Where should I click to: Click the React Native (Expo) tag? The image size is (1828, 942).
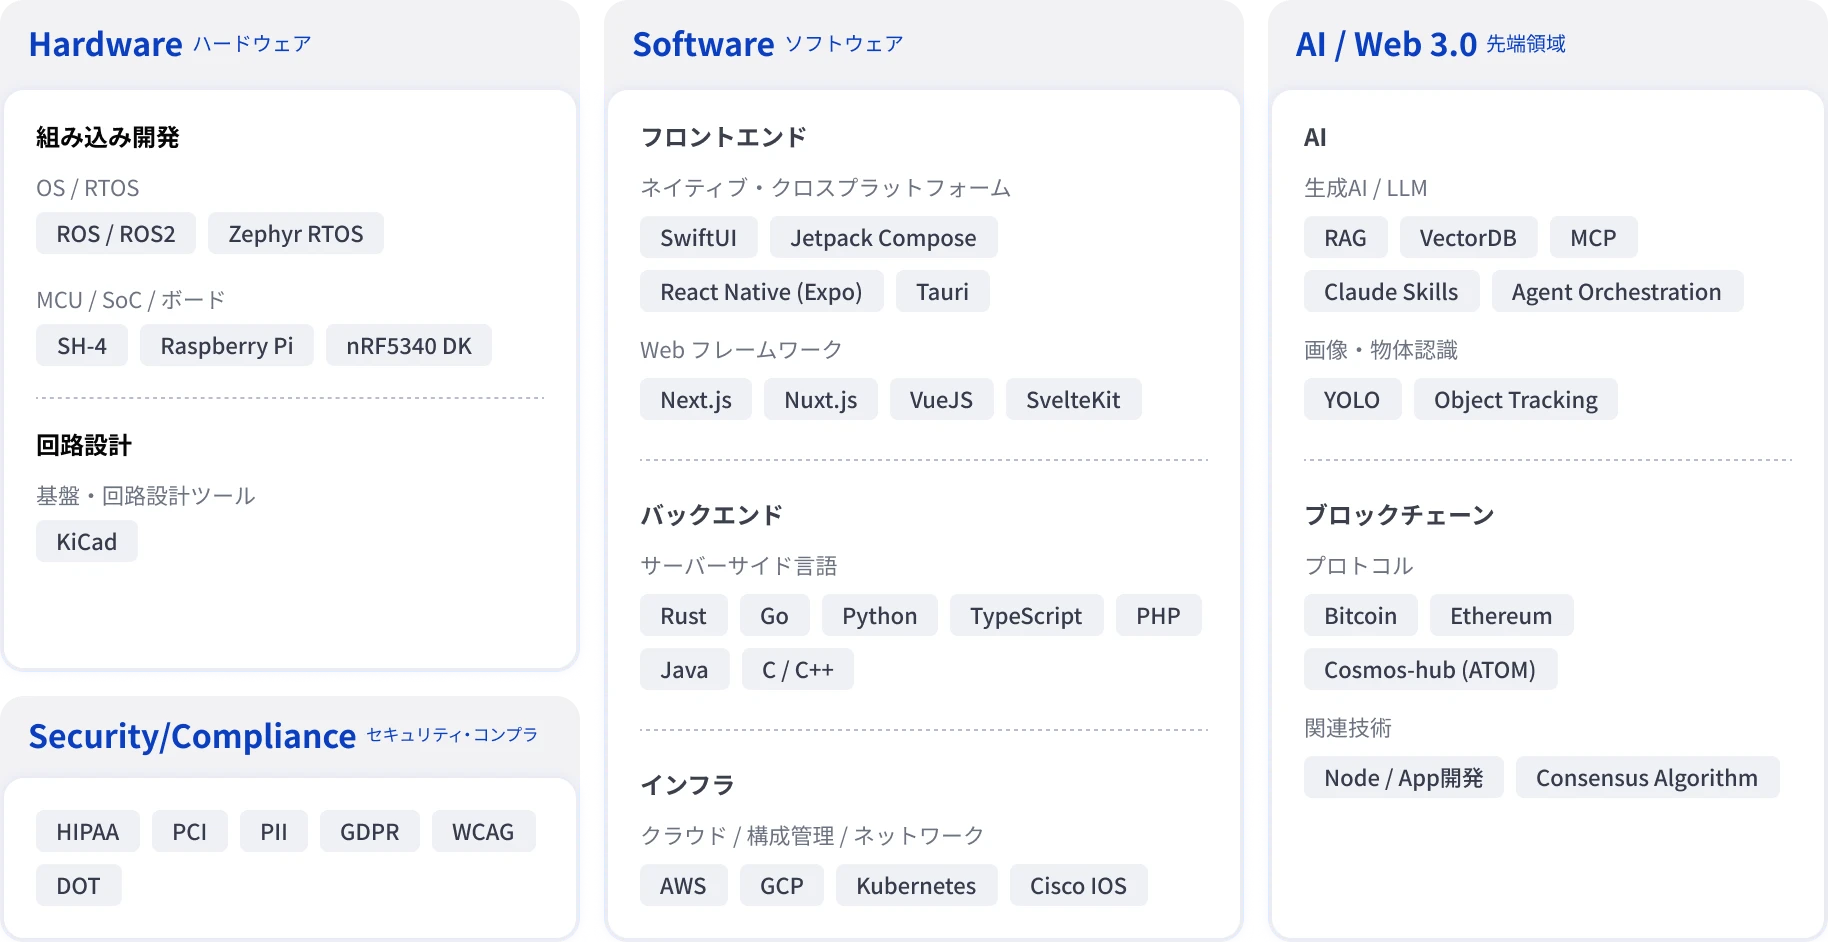(762, 291)
